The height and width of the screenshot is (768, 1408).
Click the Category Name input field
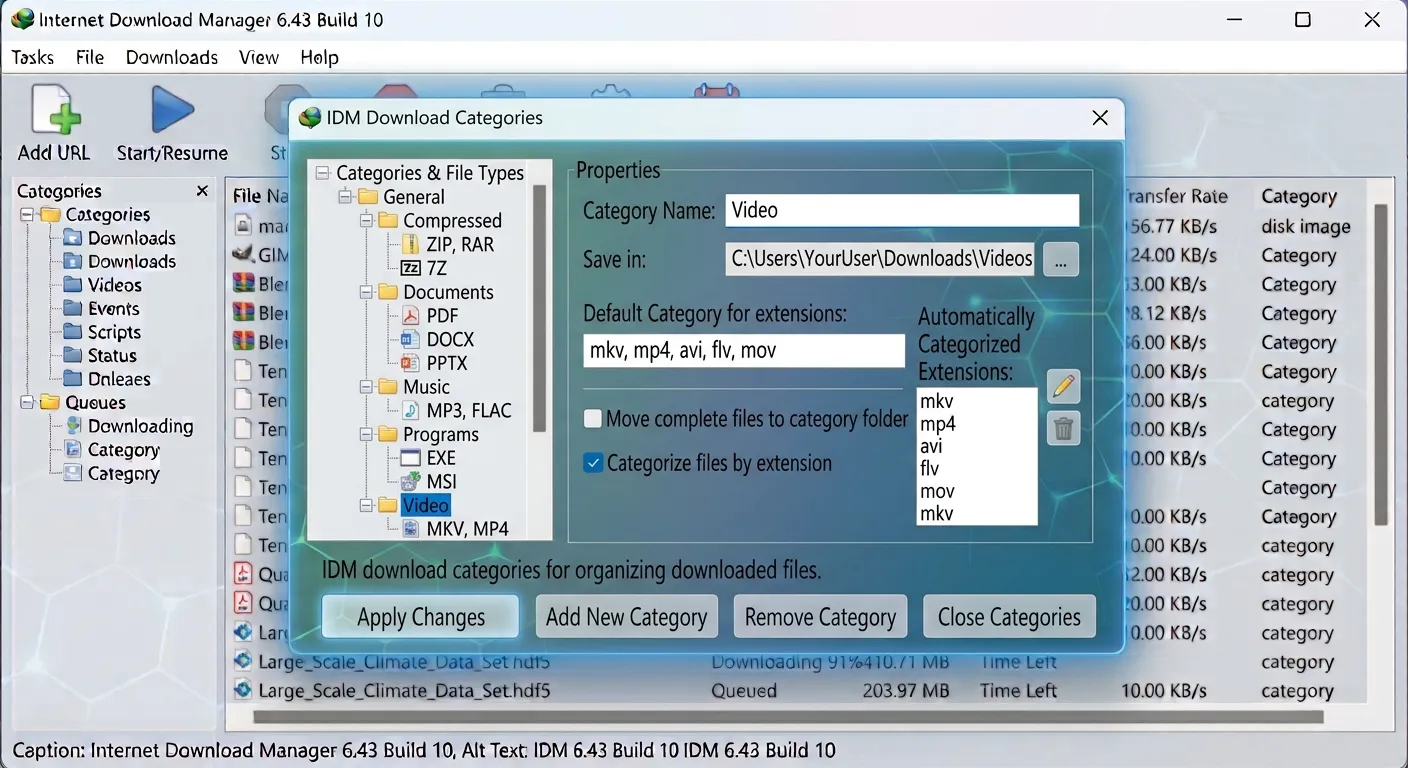902,210
